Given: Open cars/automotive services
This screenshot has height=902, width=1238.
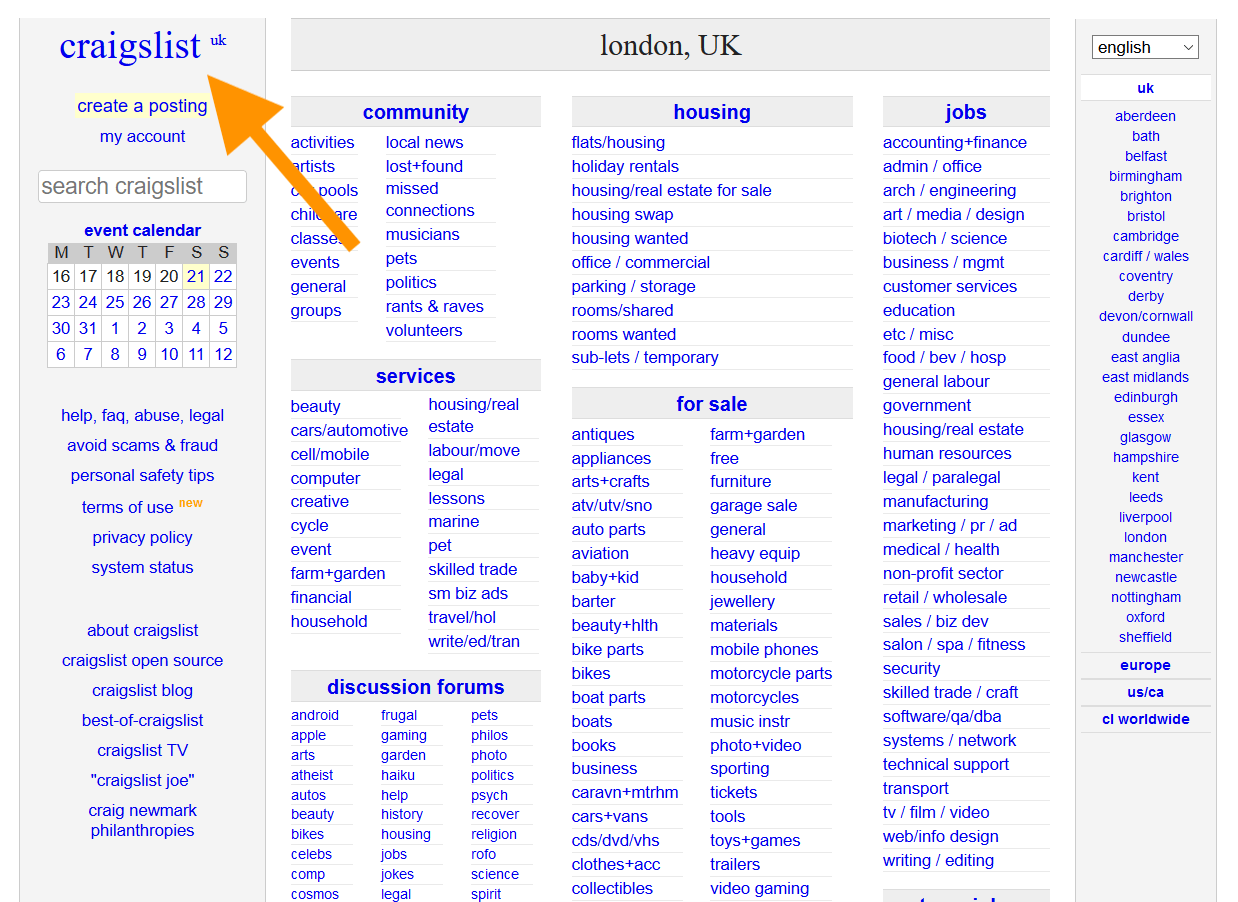Looking at the screenshot, I should [349, 430].
